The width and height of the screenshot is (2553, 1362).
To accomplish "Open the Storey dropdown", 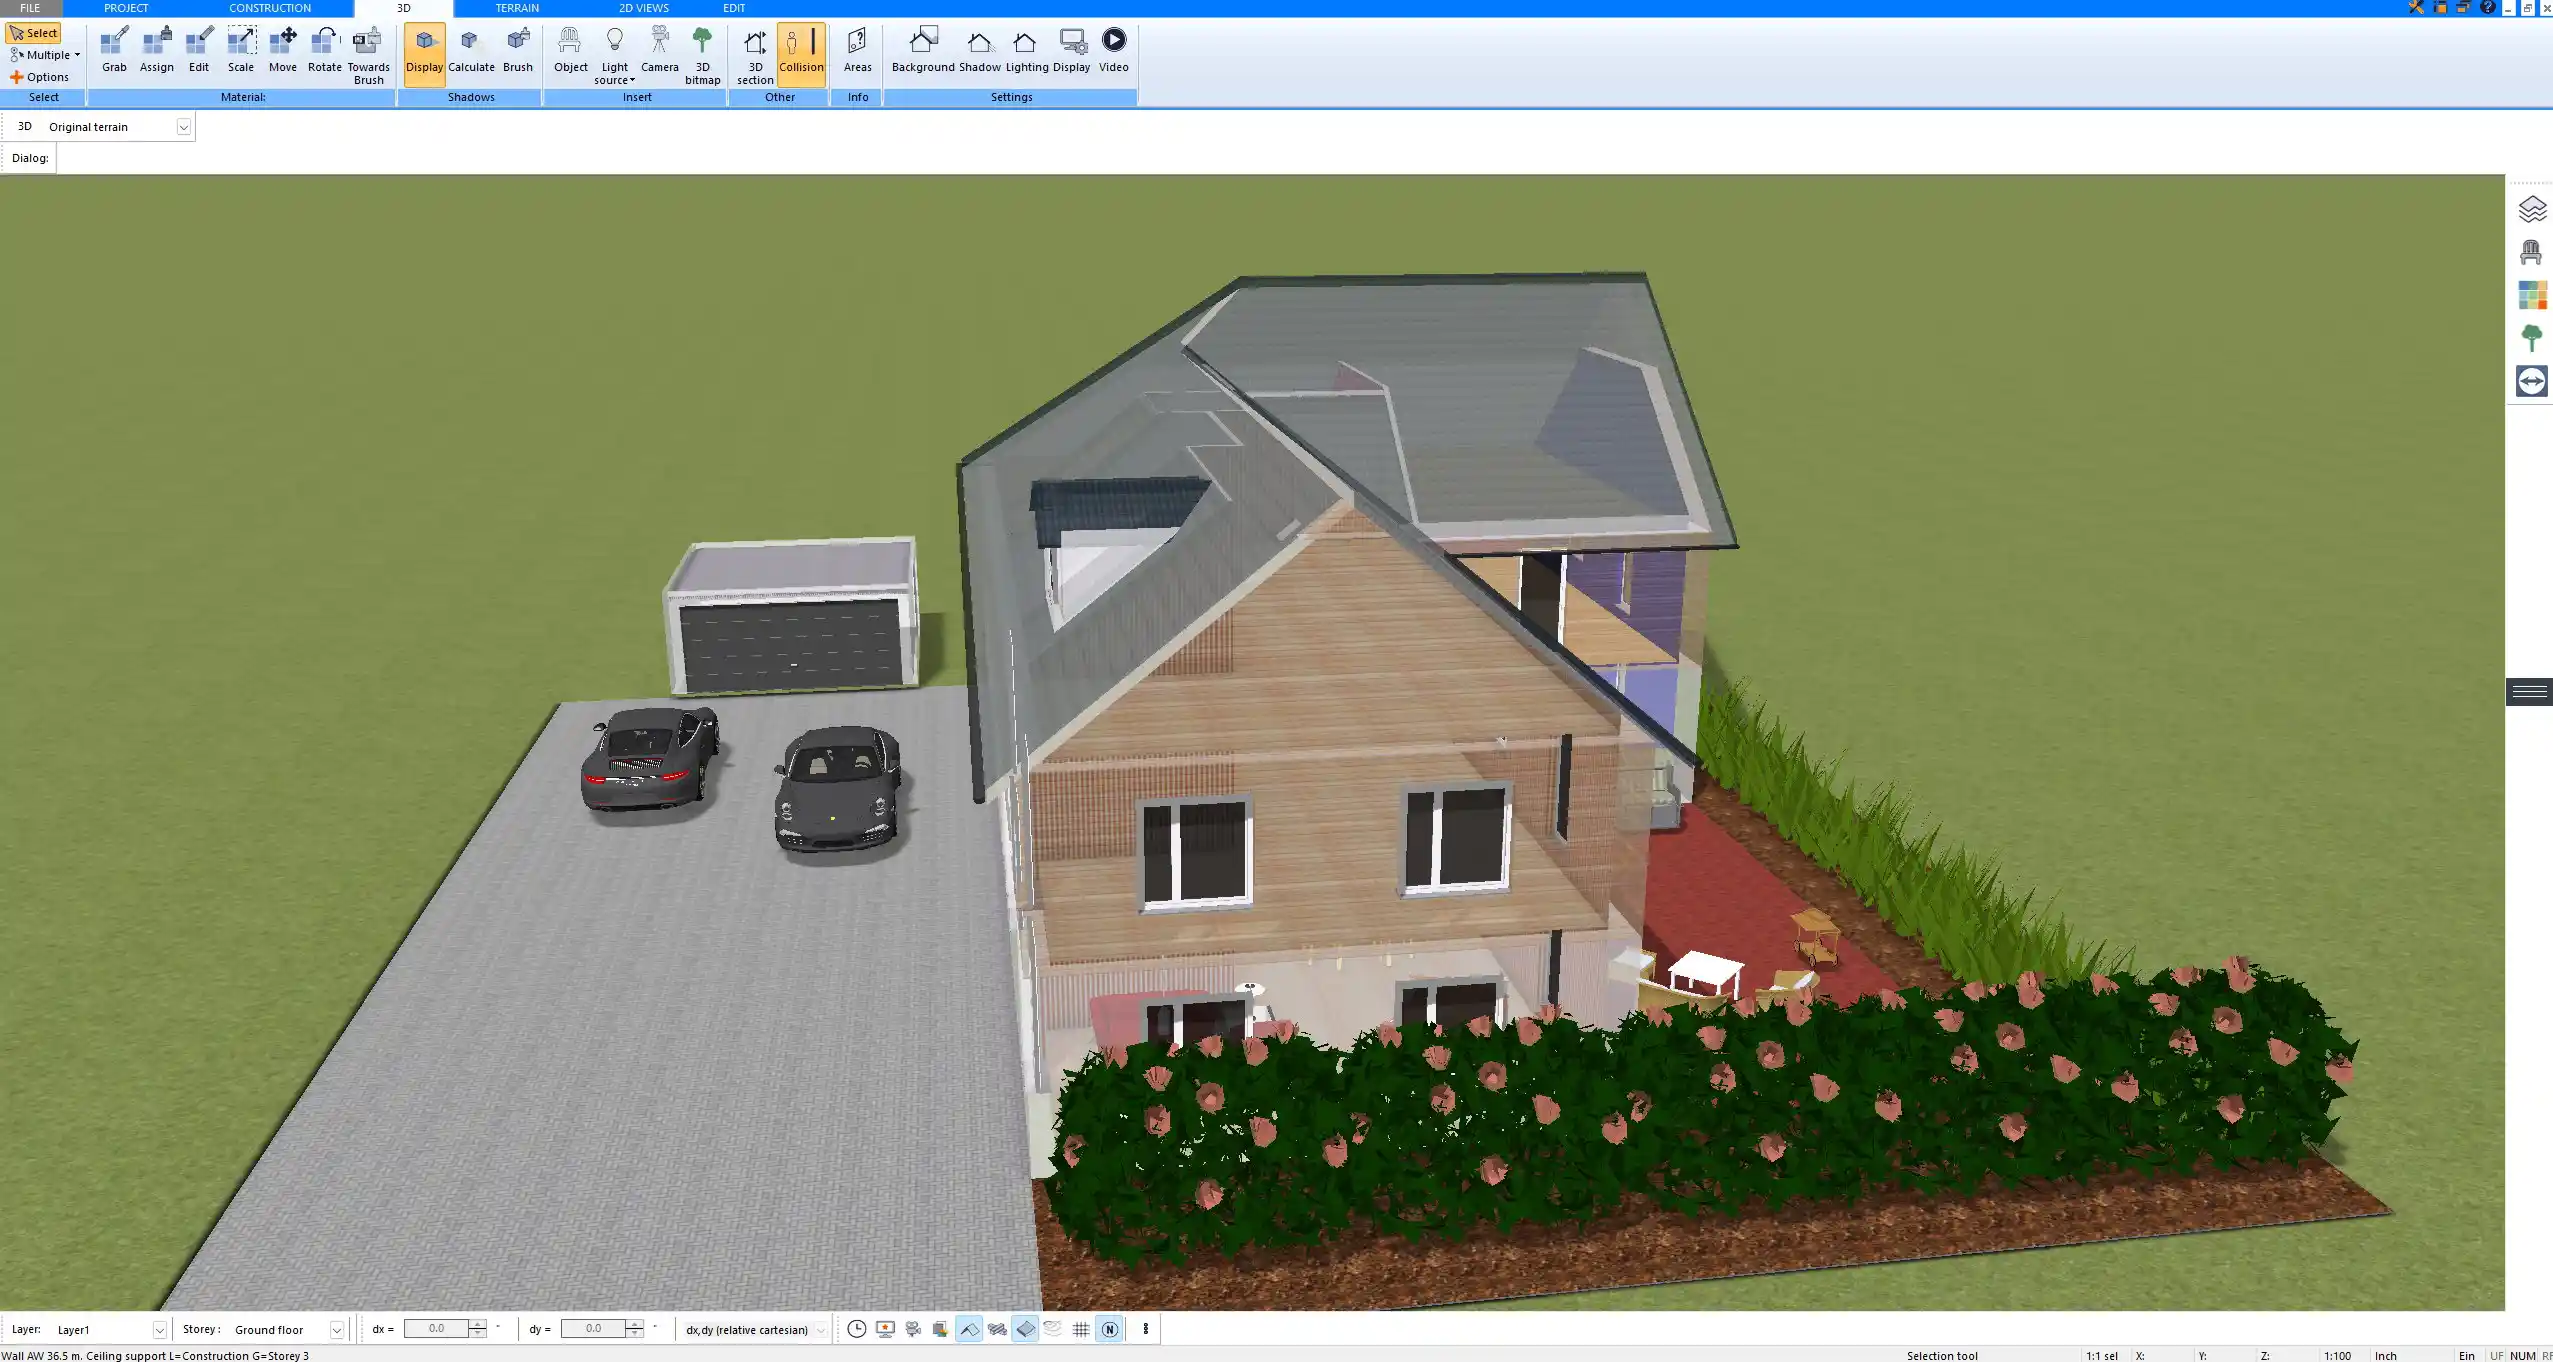I will click(337, 1330).
